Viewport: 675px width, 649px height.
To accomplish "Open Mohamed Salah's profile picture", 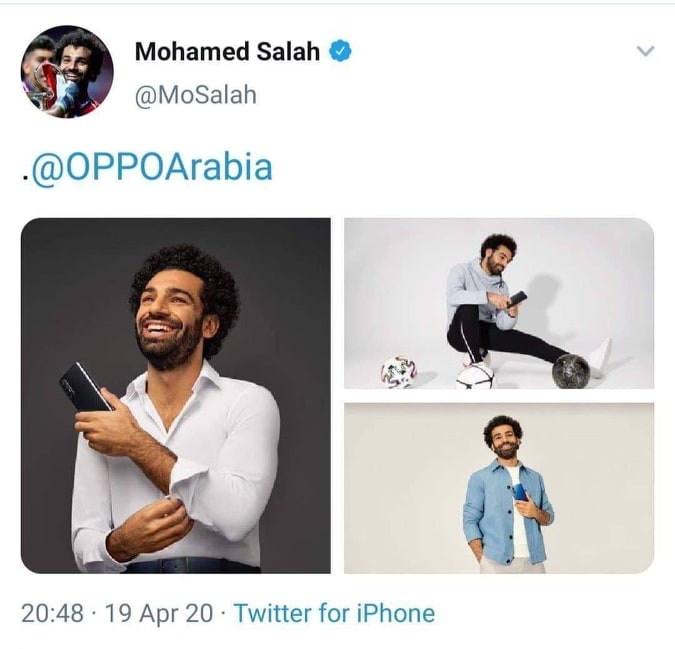I will tap(67, 72).
